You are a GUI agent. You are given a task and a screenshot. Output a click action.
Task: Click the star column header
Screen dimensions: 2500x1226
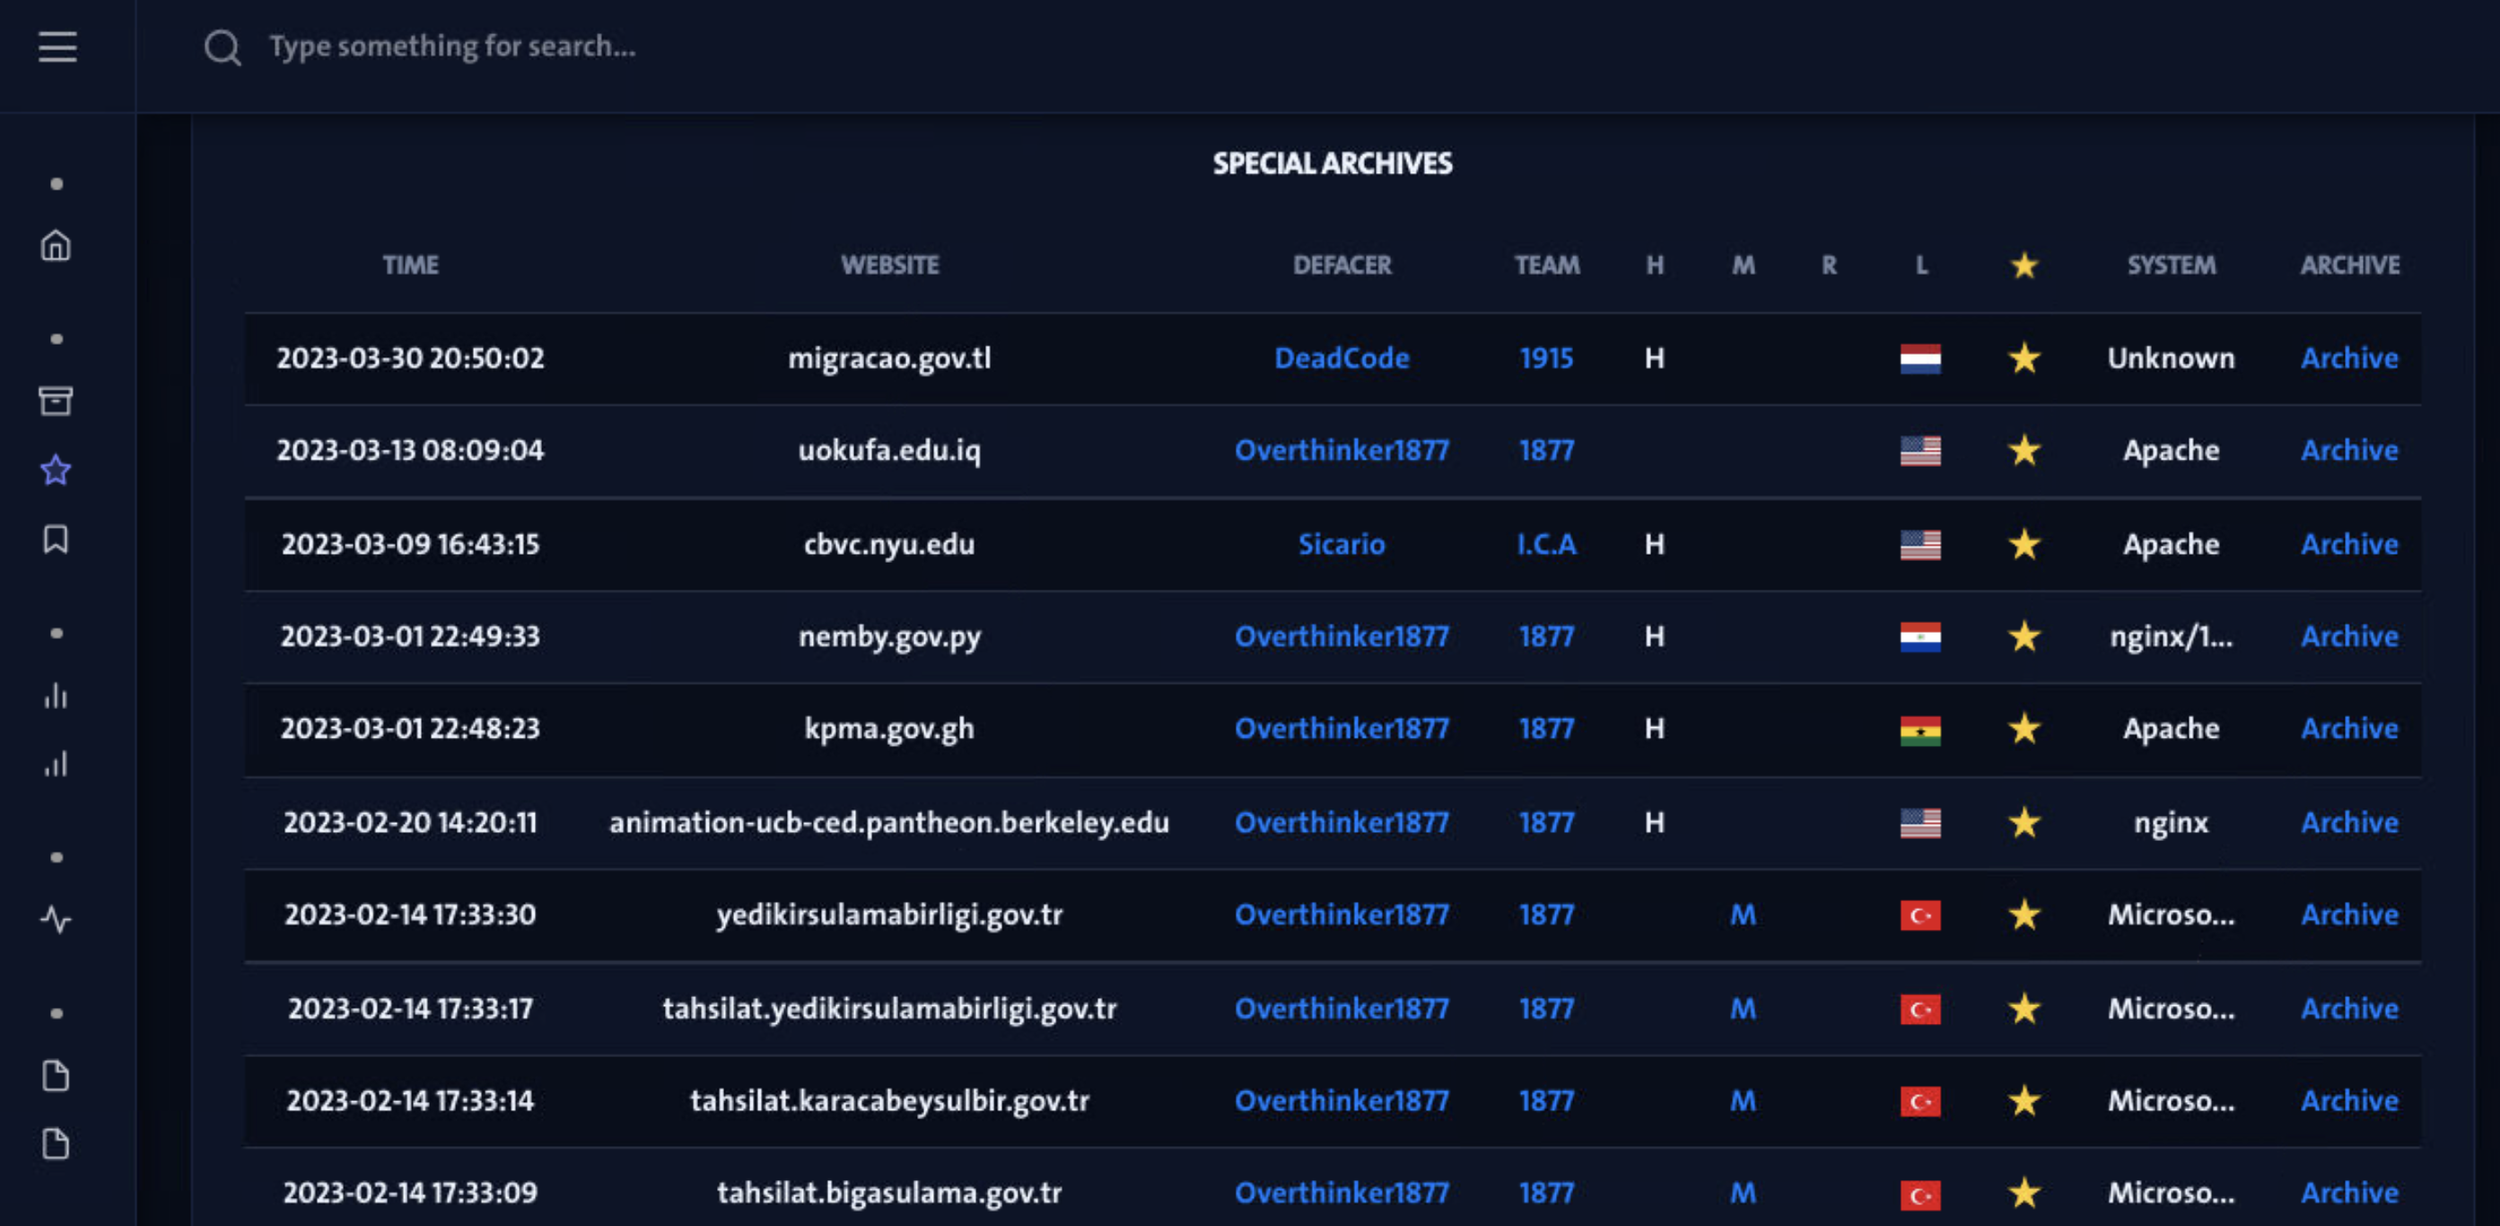tap(2024, 265)
